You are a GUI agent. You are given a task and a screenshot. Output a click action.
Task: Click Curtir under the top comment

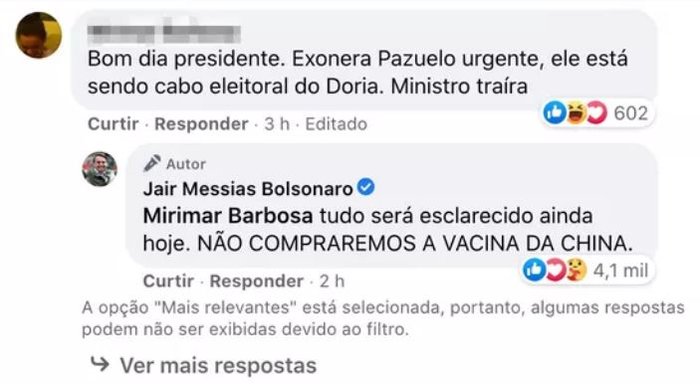(x=113, y=124)
